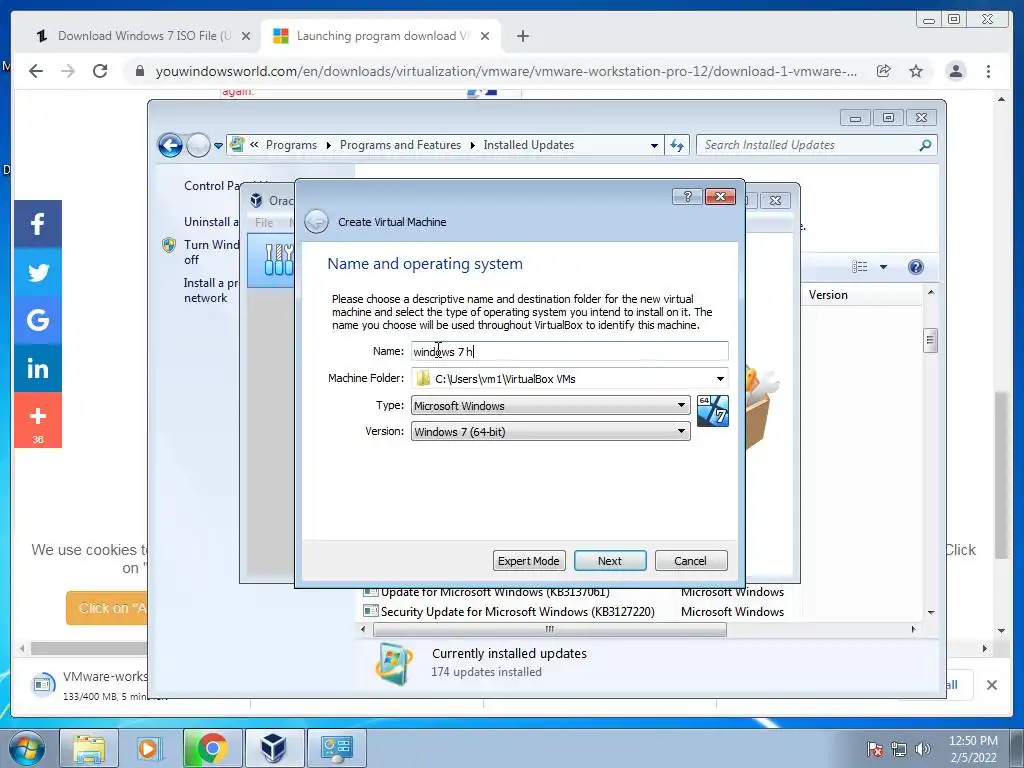Click the taskbar clock showing 12:50 PM
The image size is (1024, 768).
(973, 749)
